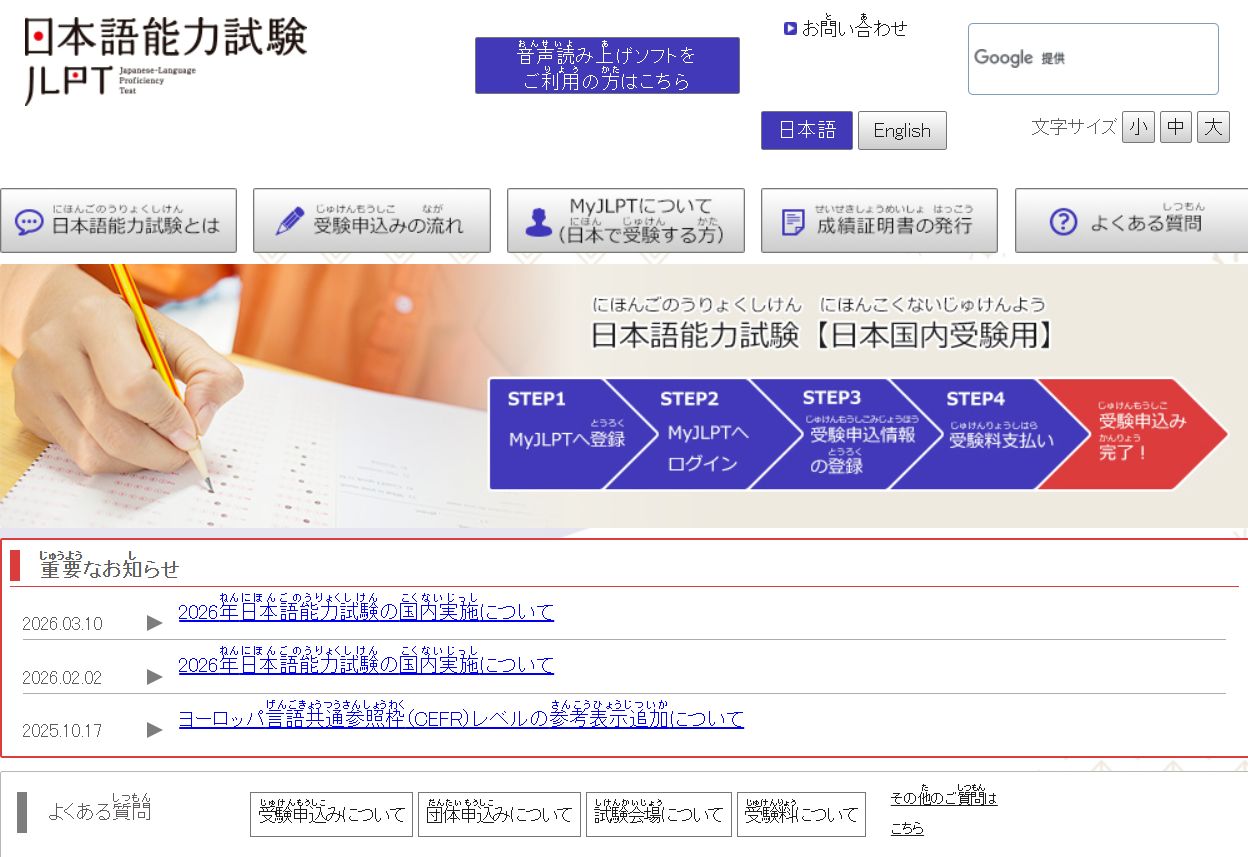Click the blue arrow icon beside お問い合わせ
Screen dimensions: 1248x857
789,28
